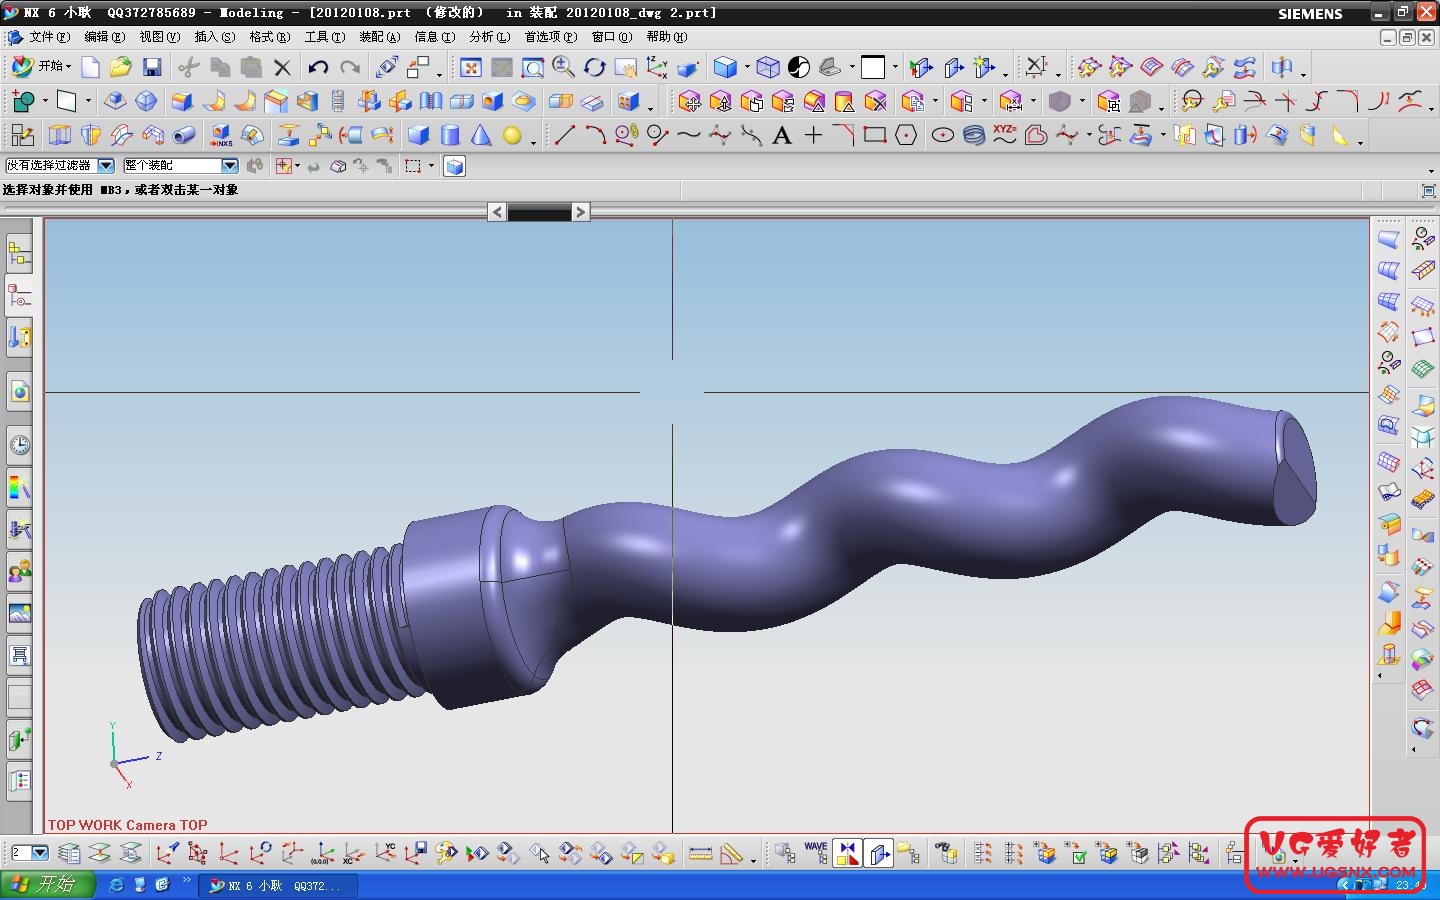Open the 文件(F) menu
Screen dimensions: 1440x900
[x=49, y=37]
